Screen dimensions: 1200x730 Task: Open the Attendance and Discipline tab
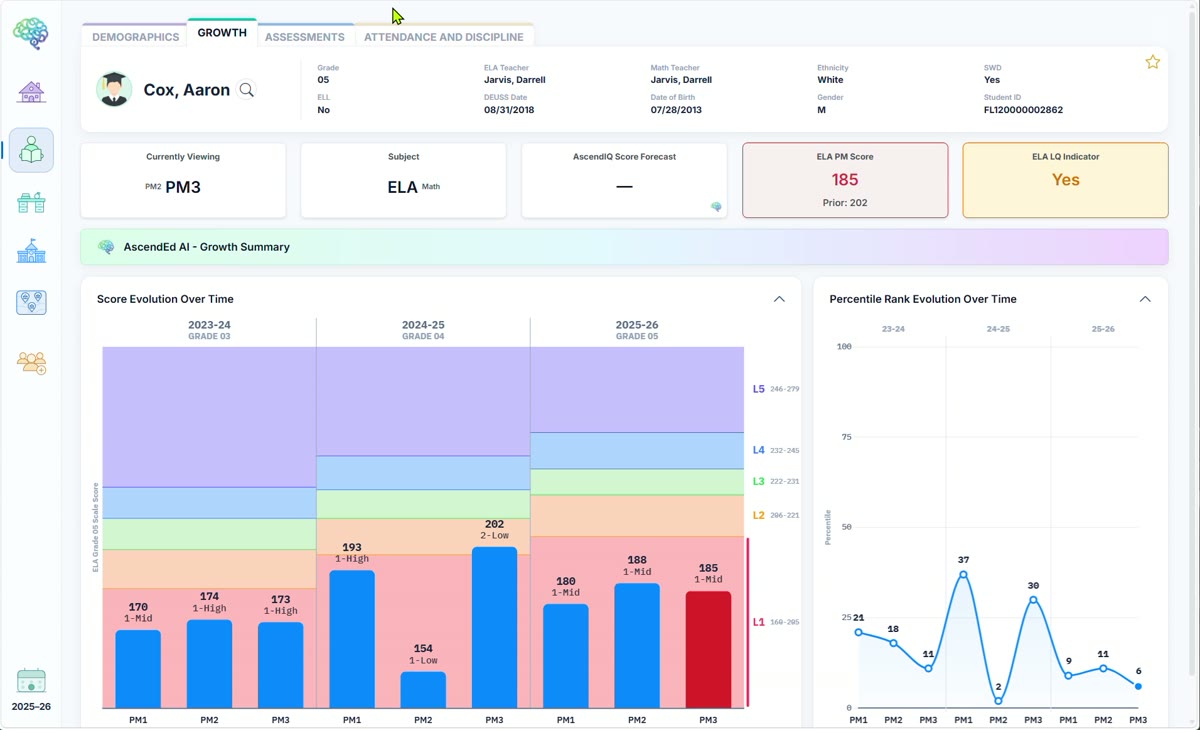coord(444,37)
